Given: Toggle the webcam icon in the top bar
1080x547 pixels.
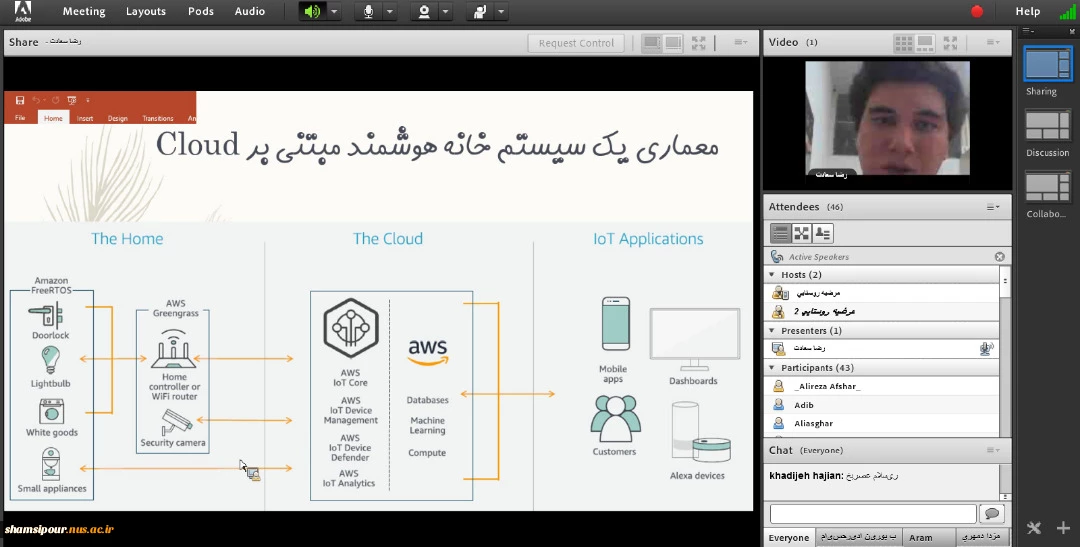Looking at the screenshot, I should pos(424,12).
